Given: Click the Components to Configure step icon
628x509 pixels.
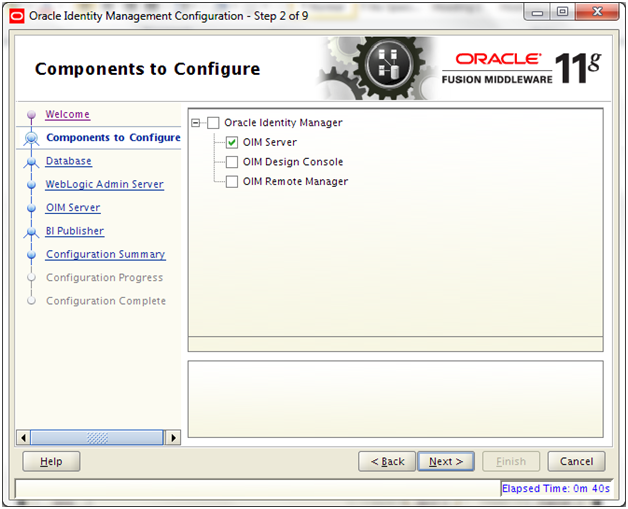Looking at the screenshot, I should click(x=31, y=139).
